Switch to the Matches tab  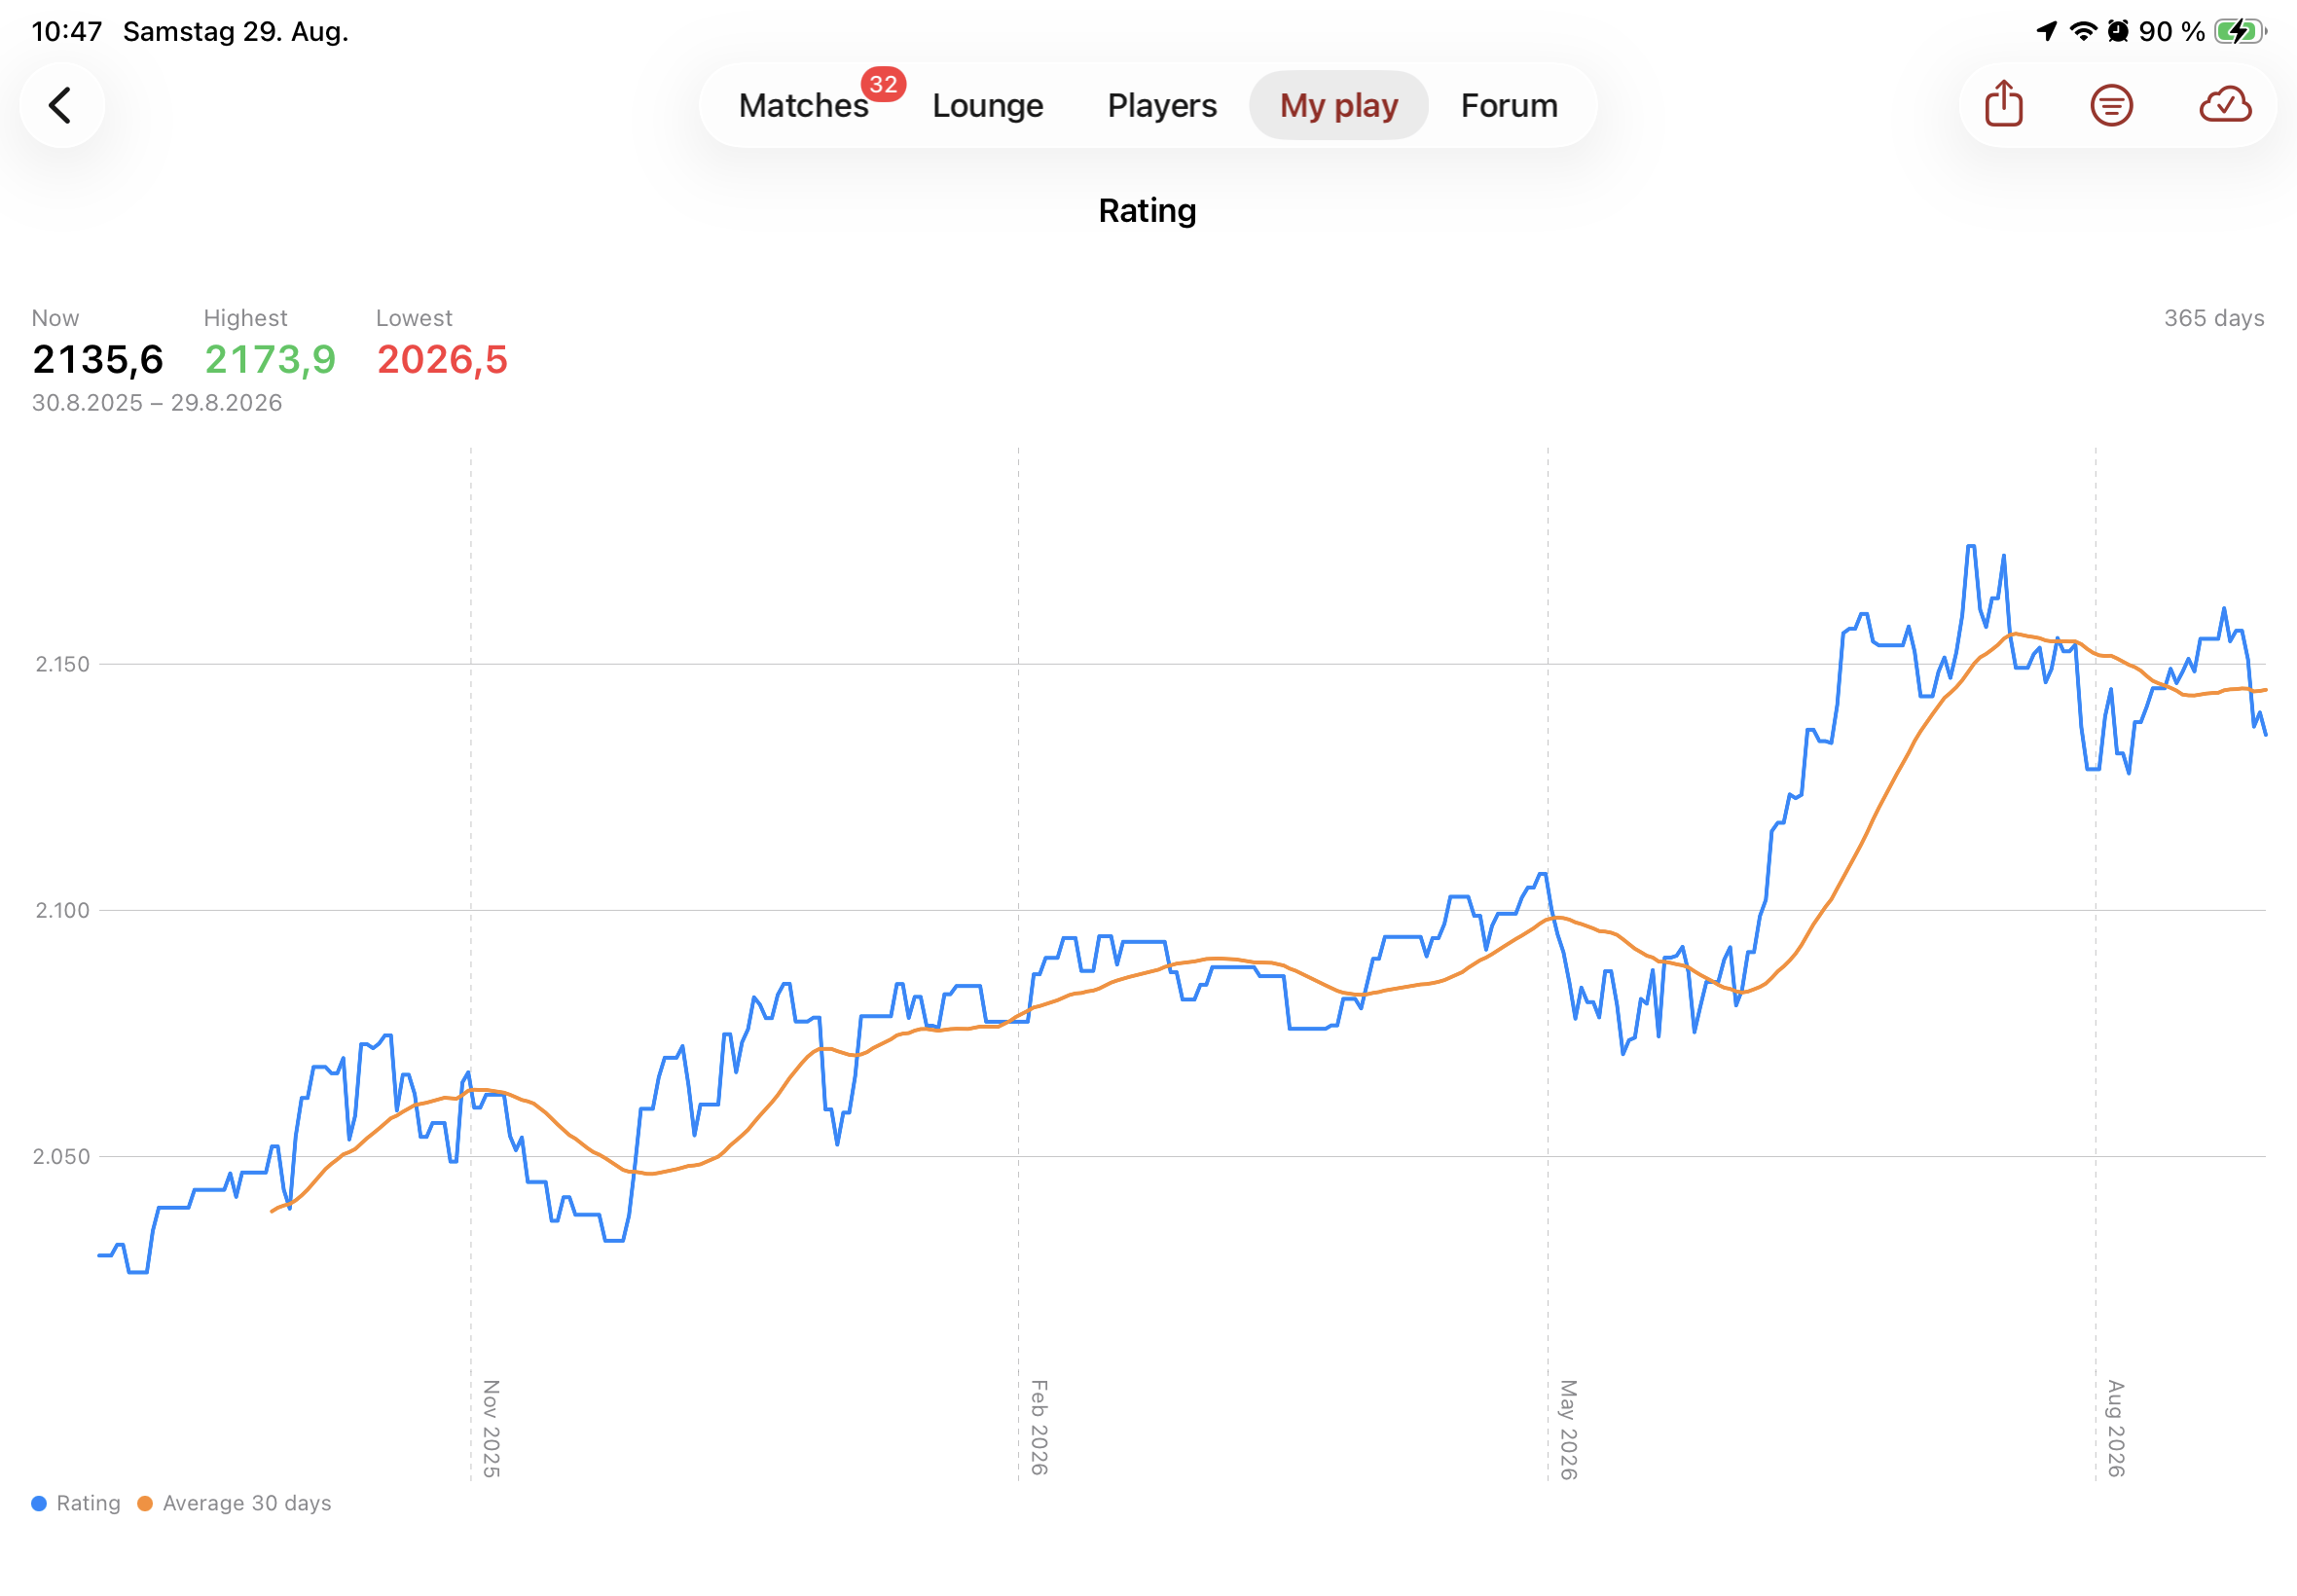[803, 105]
